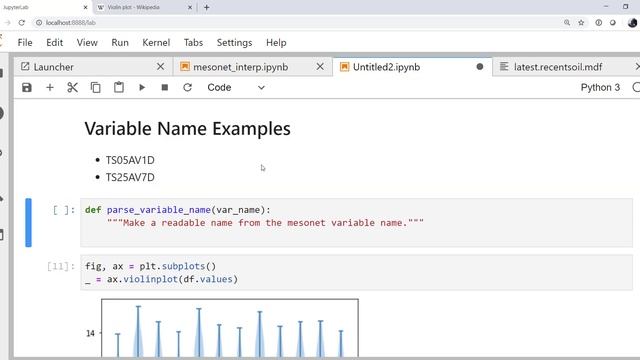This screenshot has width=640, height=360.
Task: Paste cell from clipboard icon
Action: click(119, 87)
